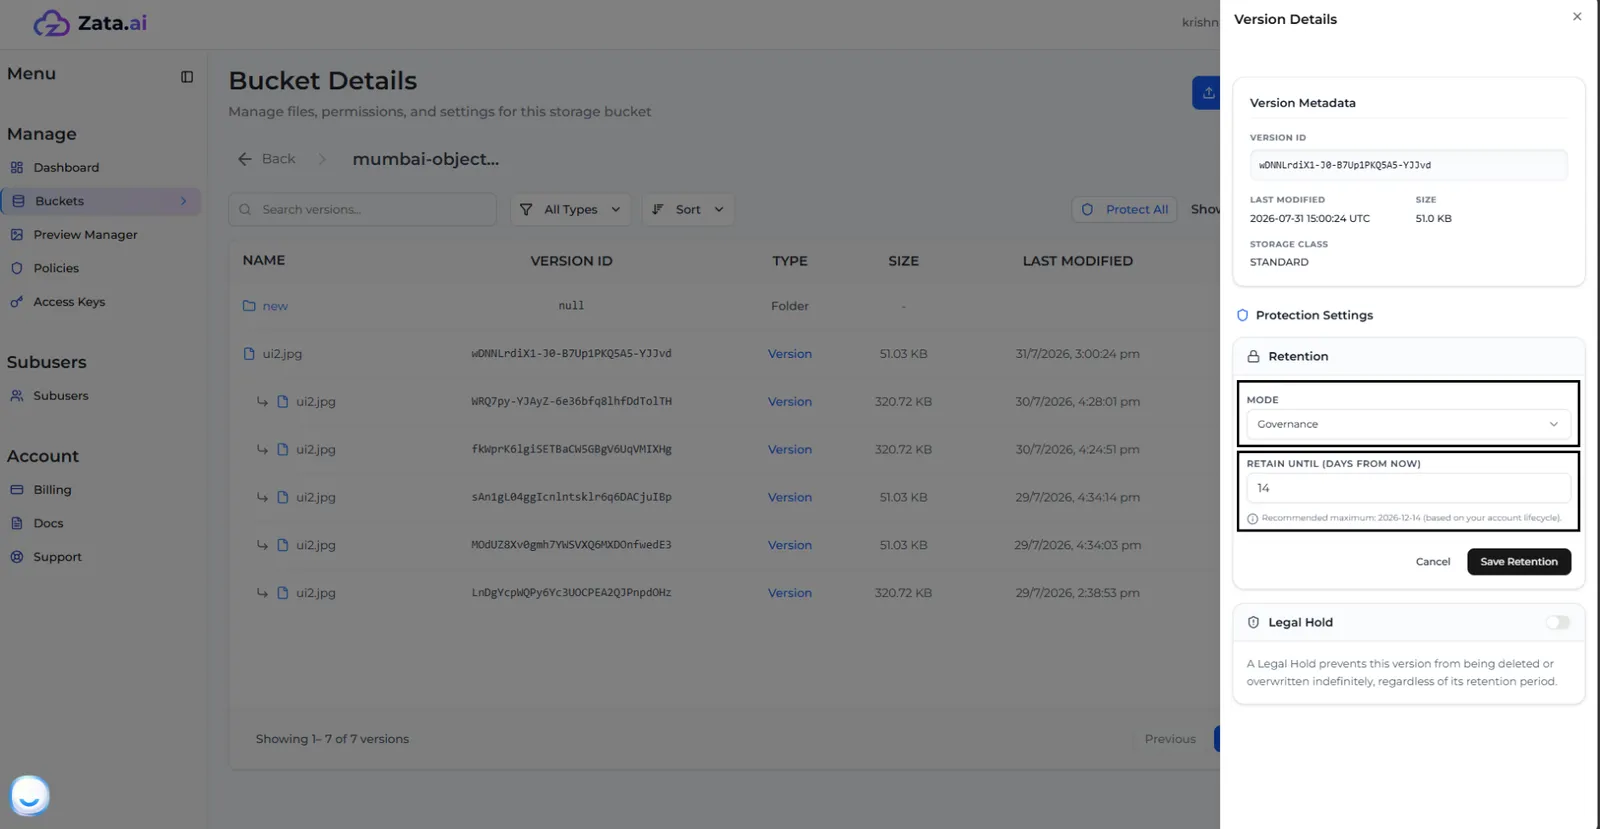
Task: Click Version link for sAn1gL04 row
Action: (789, 497)
